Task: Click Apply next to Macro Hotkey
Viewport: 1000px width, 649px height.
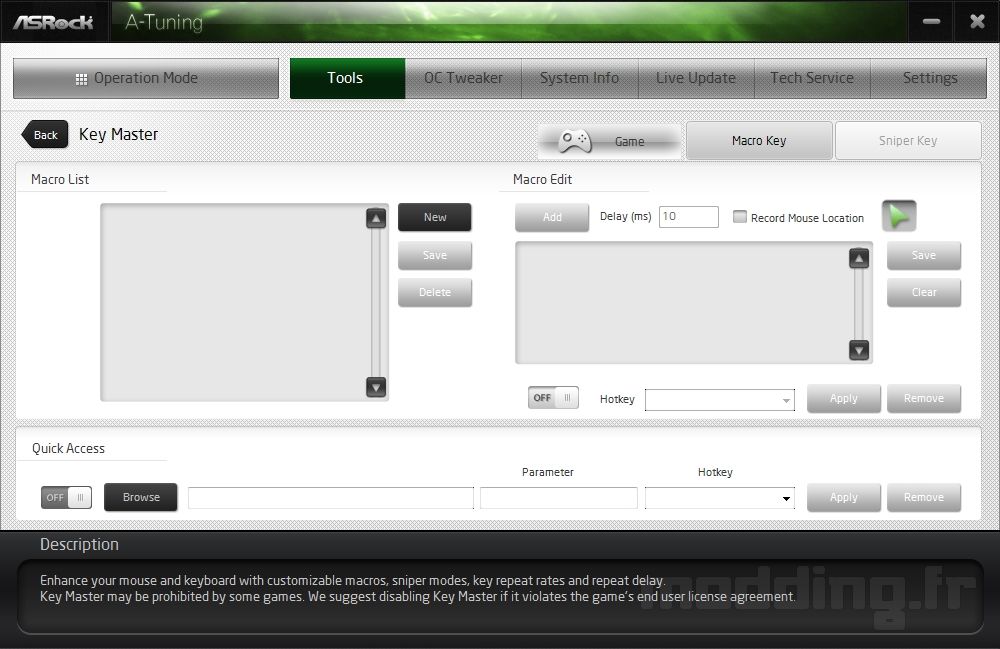Action: (844, 398)
